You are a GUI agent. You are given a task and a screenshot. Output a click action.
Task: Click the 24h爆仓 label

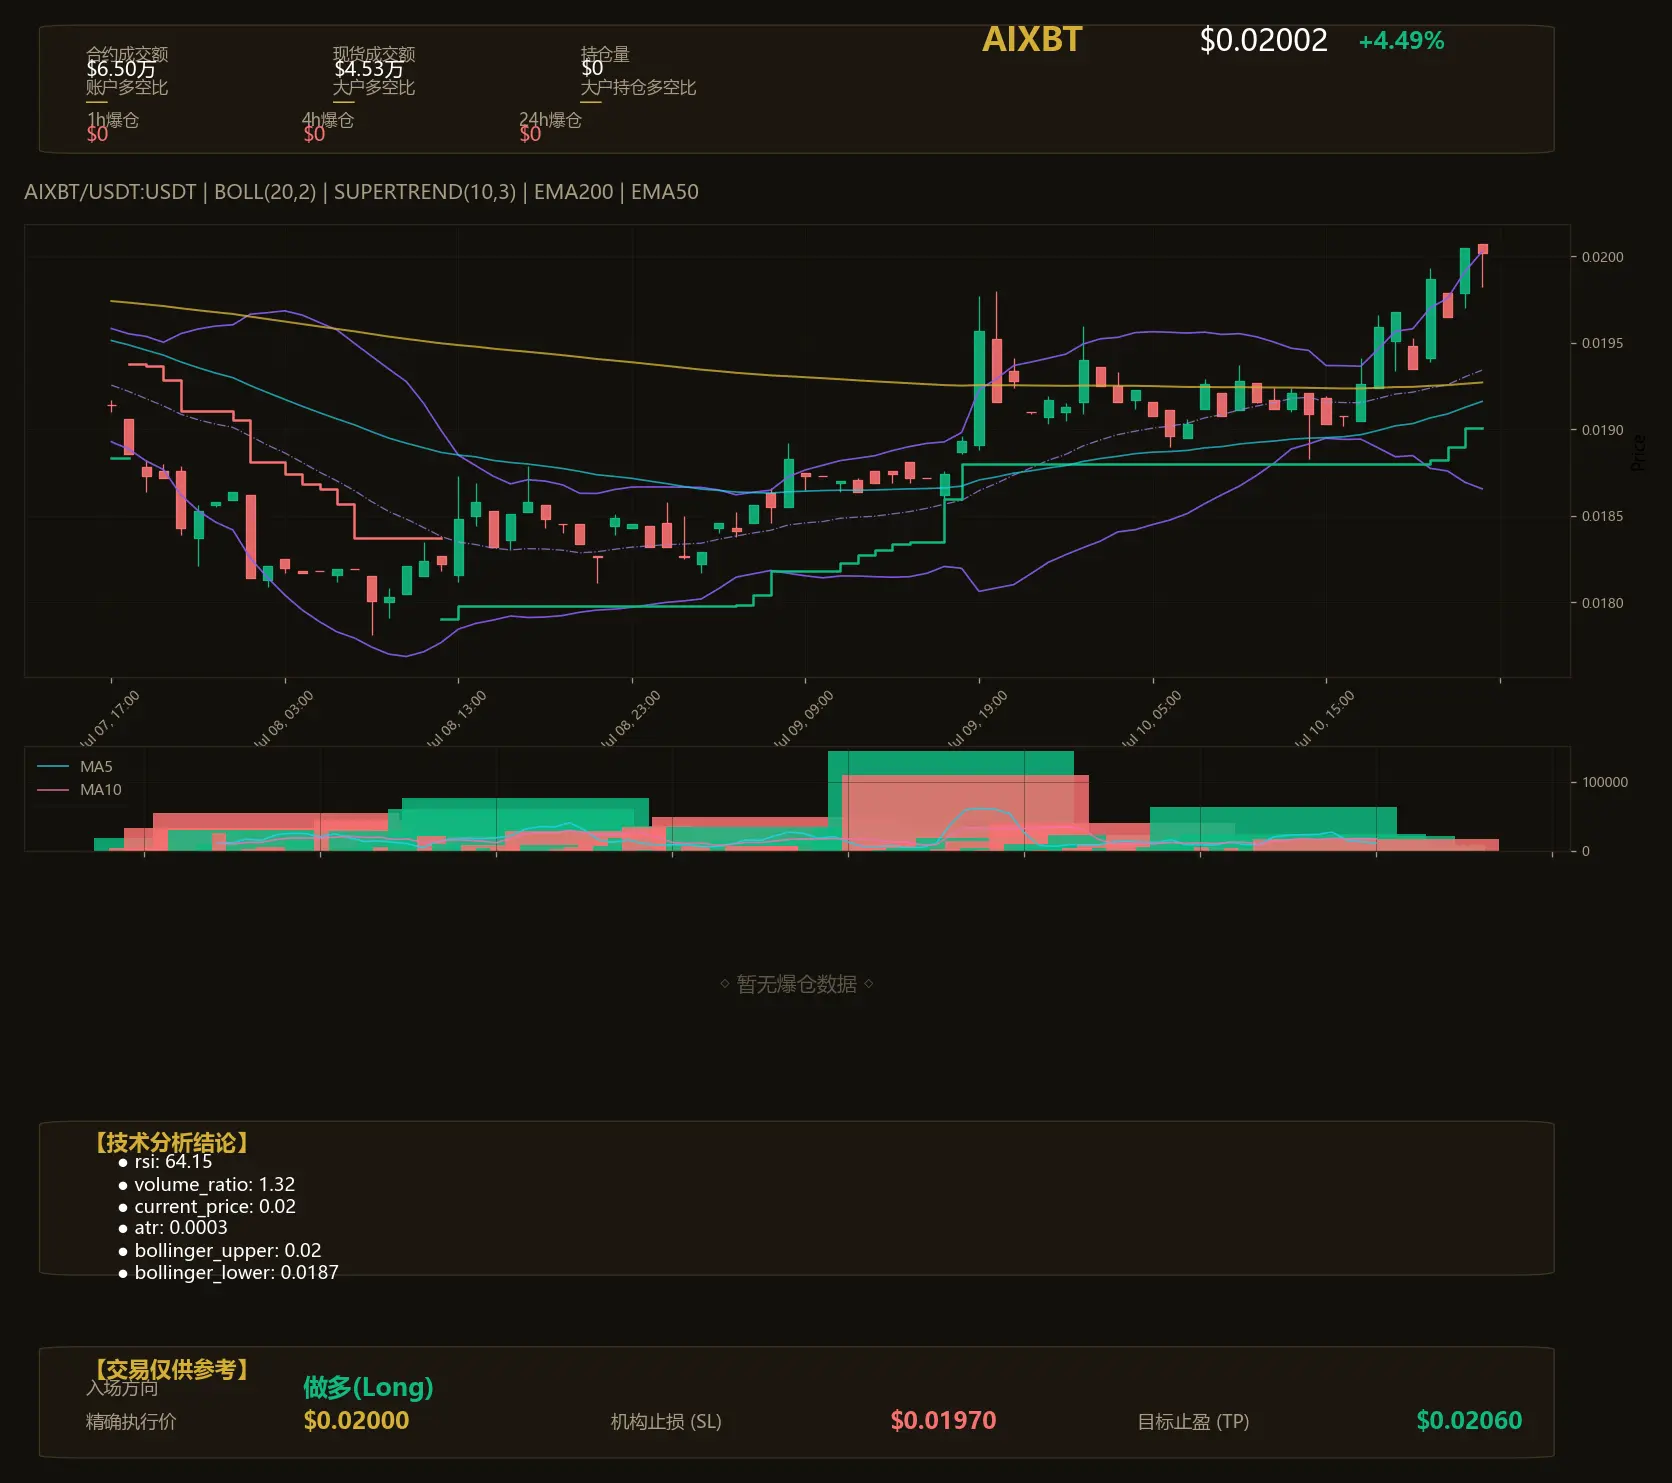[550, 120]
